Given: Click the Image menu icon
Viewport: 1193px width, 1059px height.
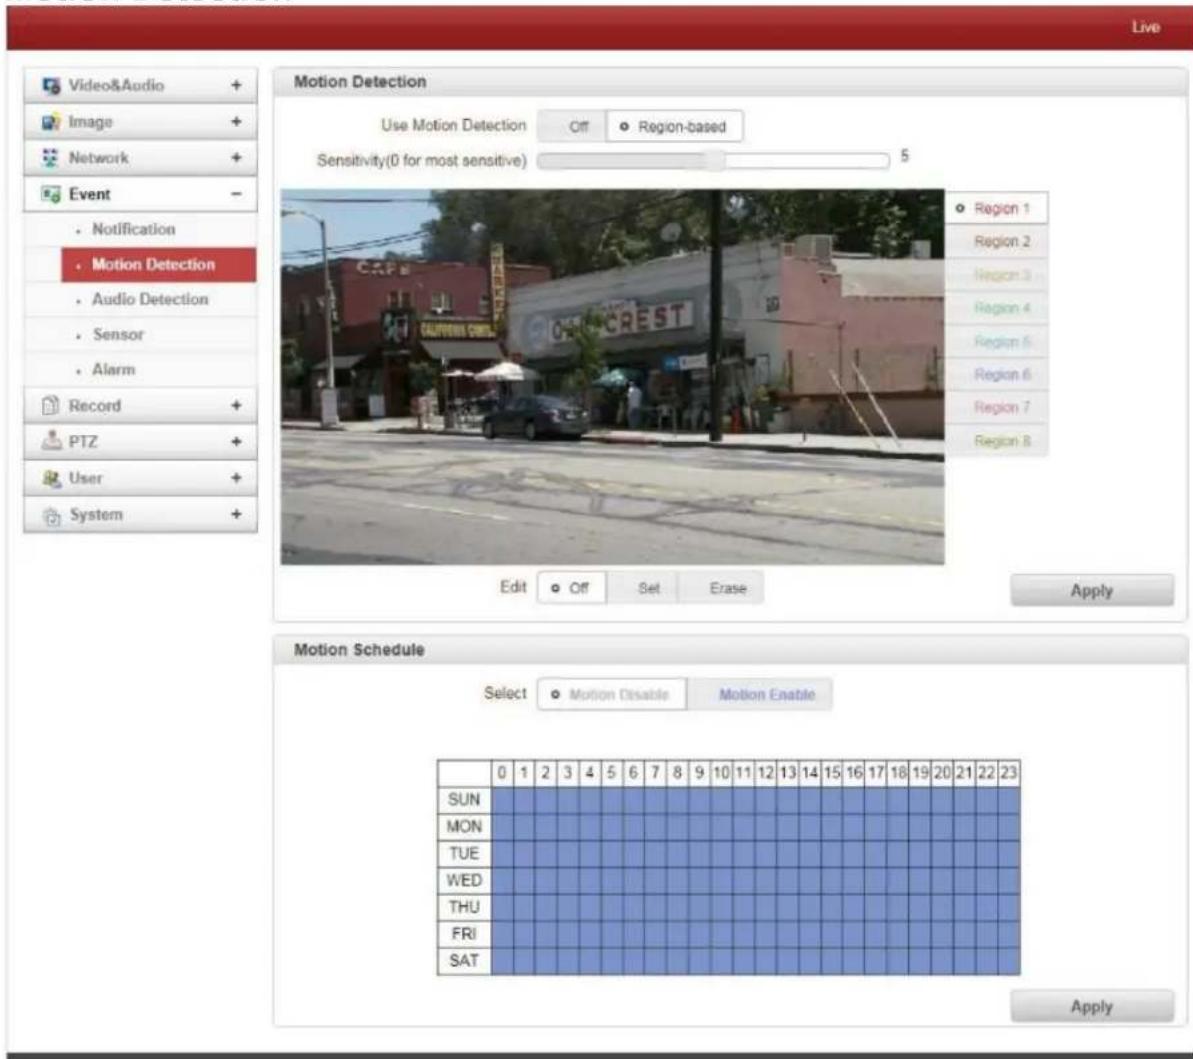Looking at the screenshot, I should [x=51, y=122].
